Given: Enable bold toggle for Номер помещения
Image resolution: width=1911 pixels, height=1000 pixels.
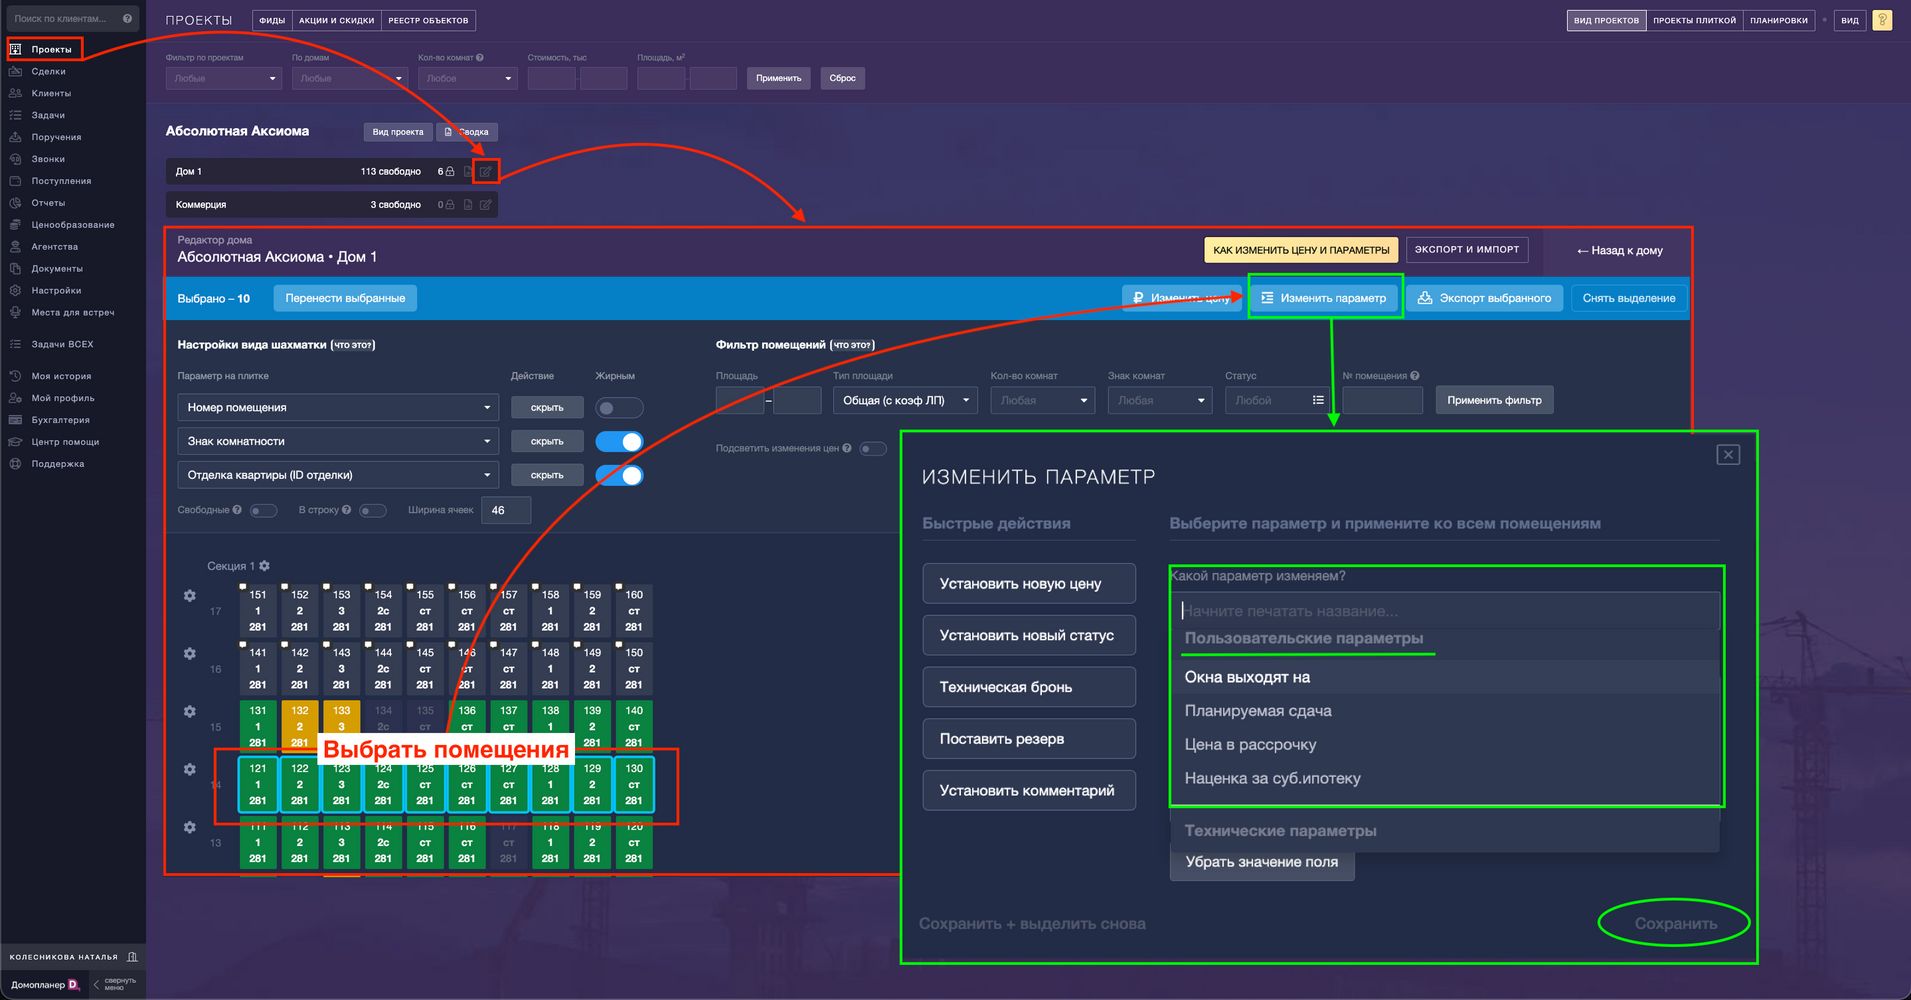Looking at the screenshot, I should [x=619, y=408].
